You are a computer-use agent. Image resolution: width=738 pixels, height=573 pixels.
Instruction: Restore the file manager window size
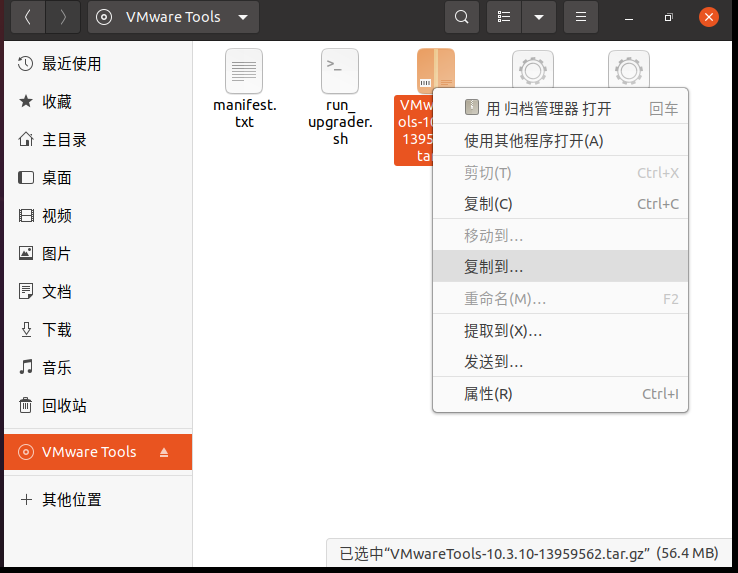pyautogui.click(x=668, y=18)
